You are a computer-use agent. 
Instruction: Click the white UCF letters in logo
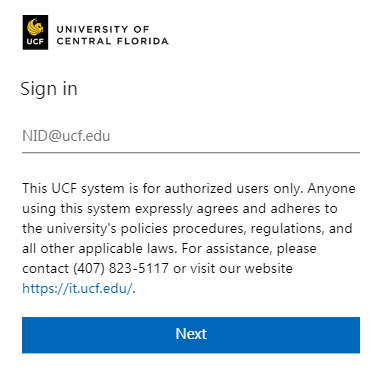35,42
